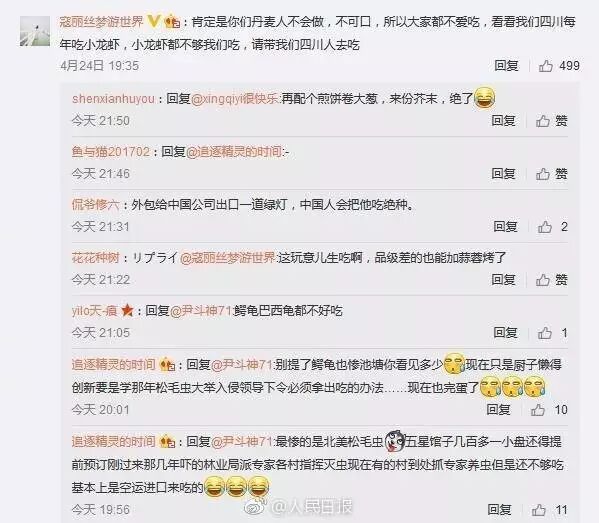The width and height of the screenshot is (599, 523).
Task: Click thumbs-up on the 19:56 reply with 11 likes
Action: [x=539, y=510]
